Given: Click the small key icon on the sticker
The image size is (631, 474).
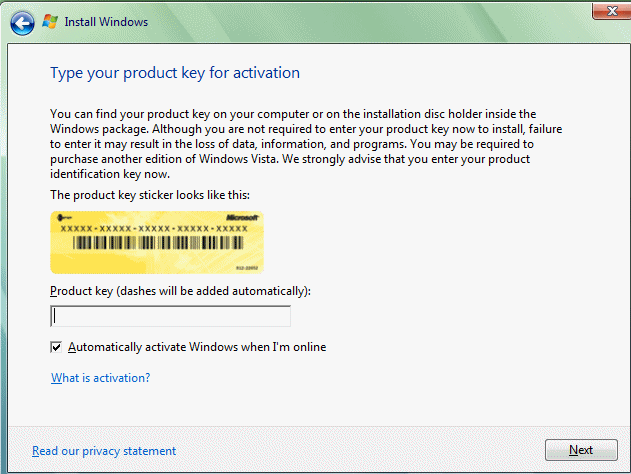Looking at the screenshot, I should point(64,218).
